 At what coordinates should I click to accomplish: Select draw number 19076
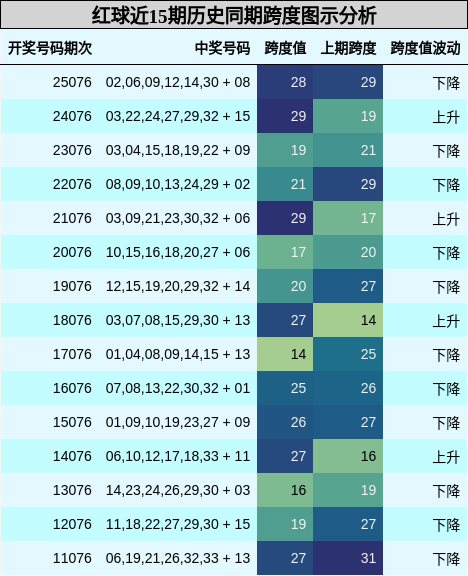tap(72, 286)
